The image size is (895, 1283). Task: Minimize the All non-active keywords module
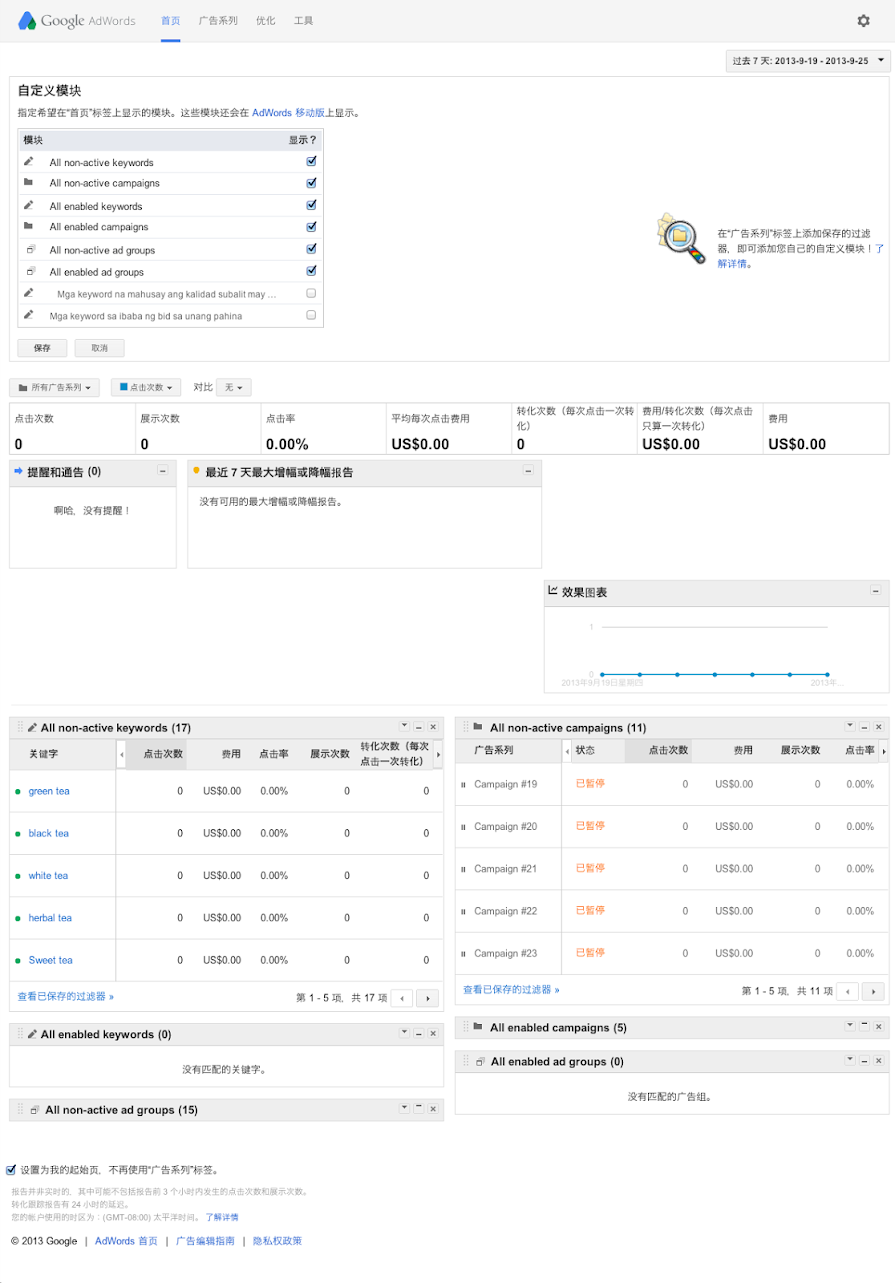pos(418,726)
